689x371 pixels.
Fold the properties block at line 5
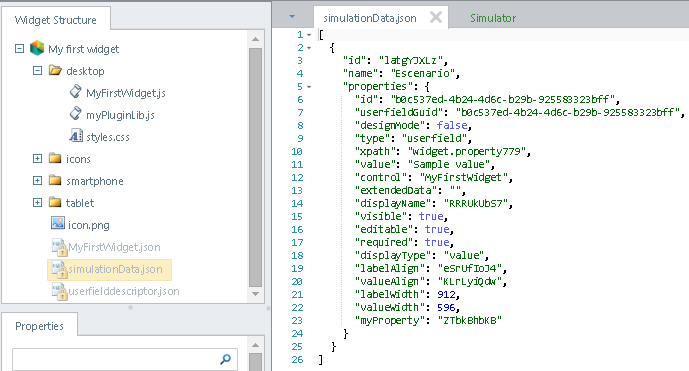[309, 87]
